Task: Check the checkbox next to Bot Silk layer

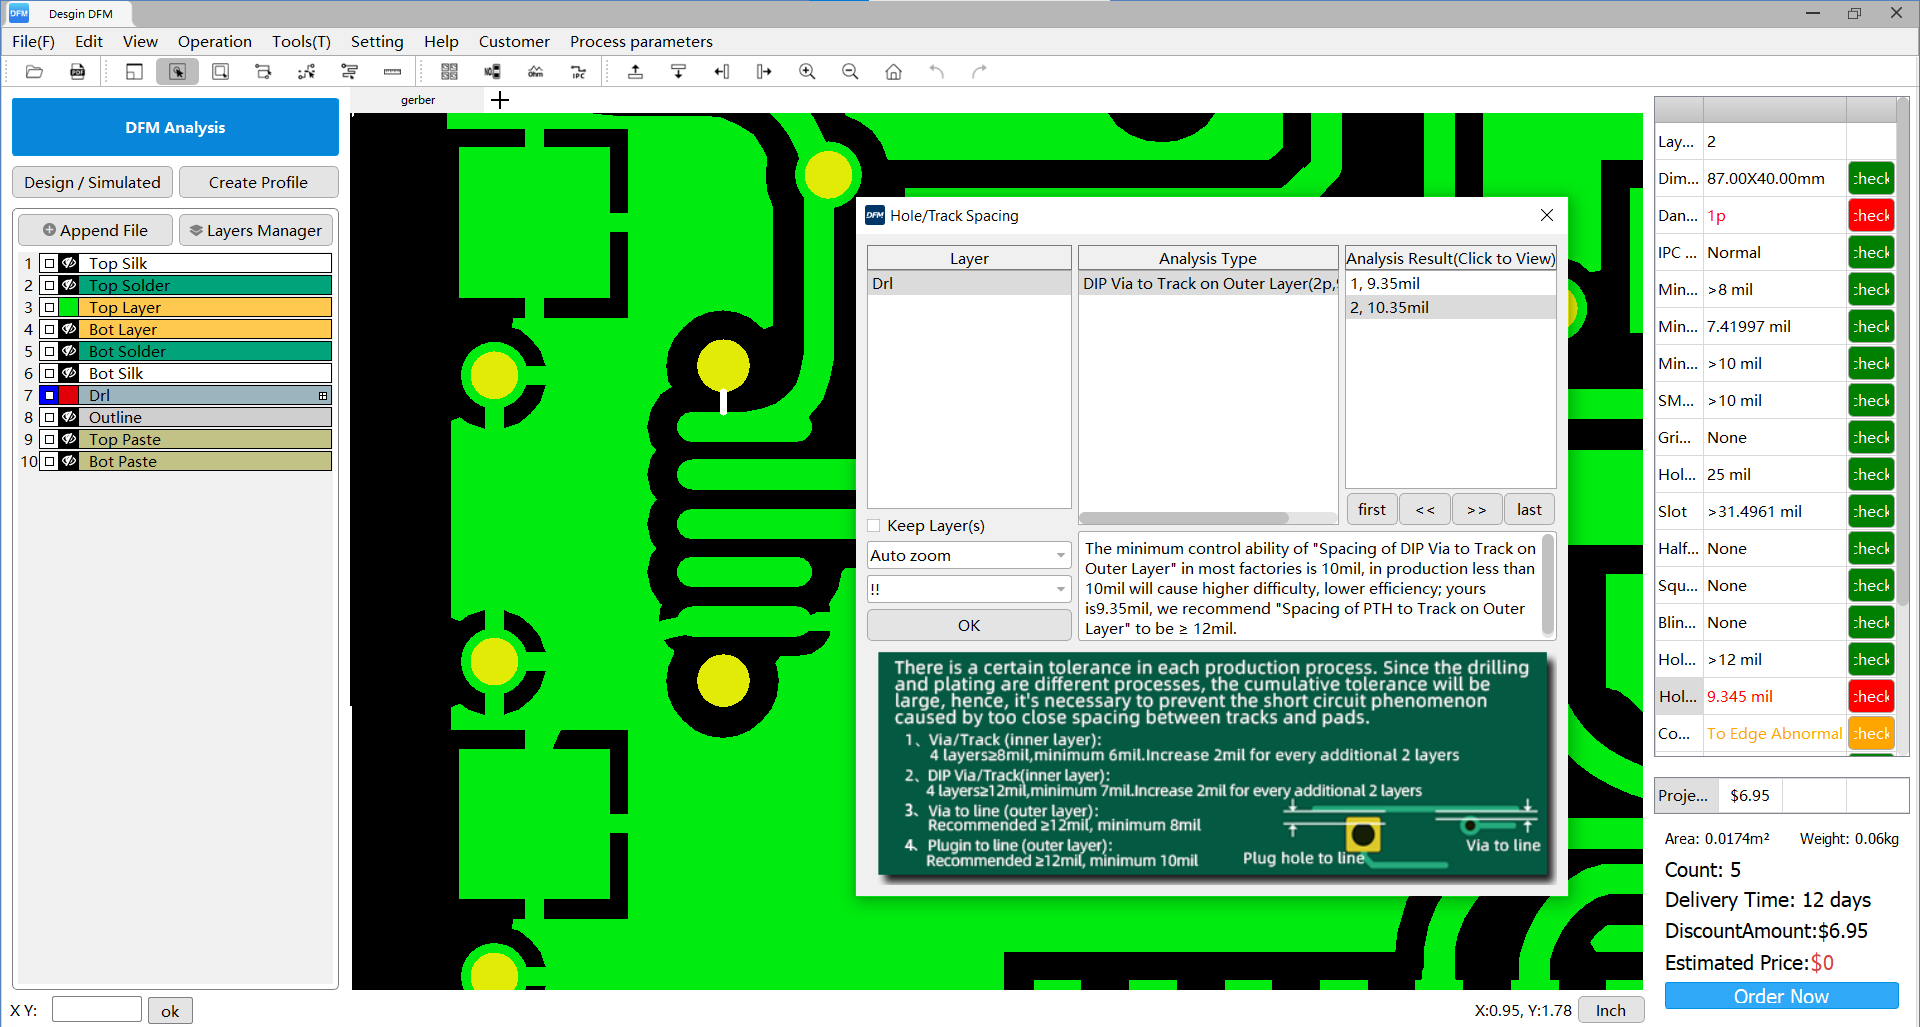Action: click(50, 373)
